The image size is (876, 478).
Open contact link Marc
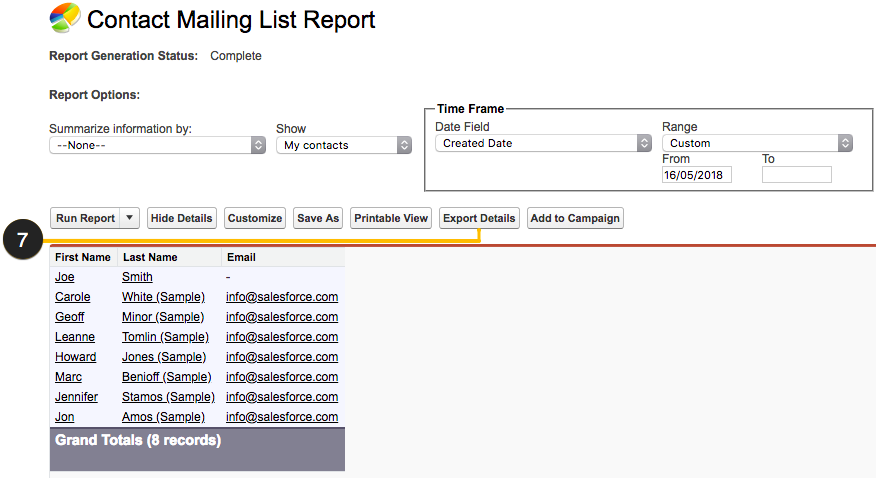coord(69,377)
